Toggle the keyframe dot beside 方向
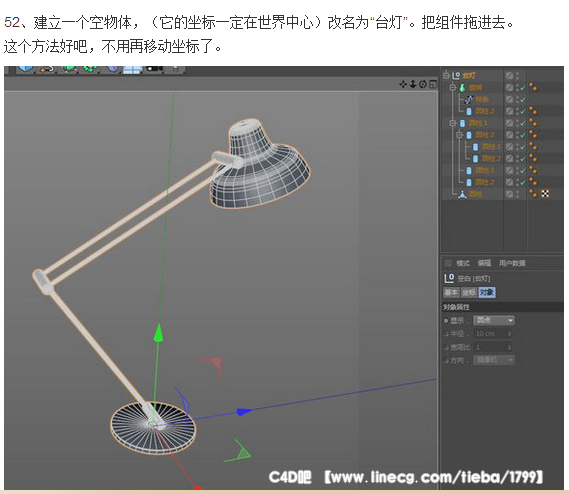 [446, 360]
